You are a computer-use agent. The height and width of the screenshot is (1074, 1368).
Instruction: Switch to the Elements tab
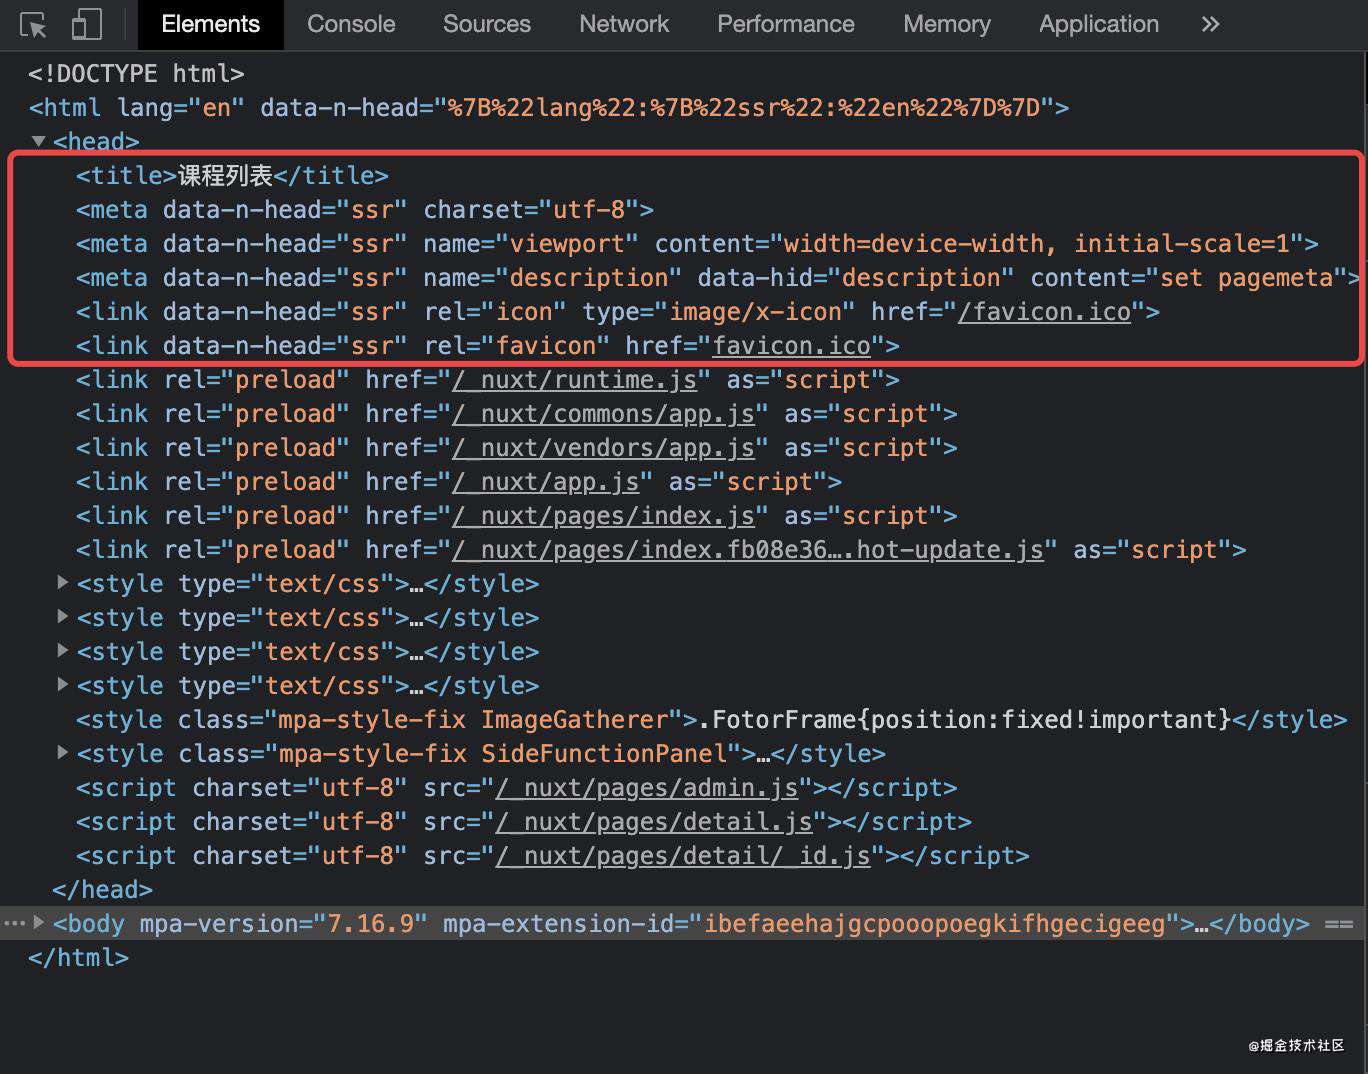(210, 24)
